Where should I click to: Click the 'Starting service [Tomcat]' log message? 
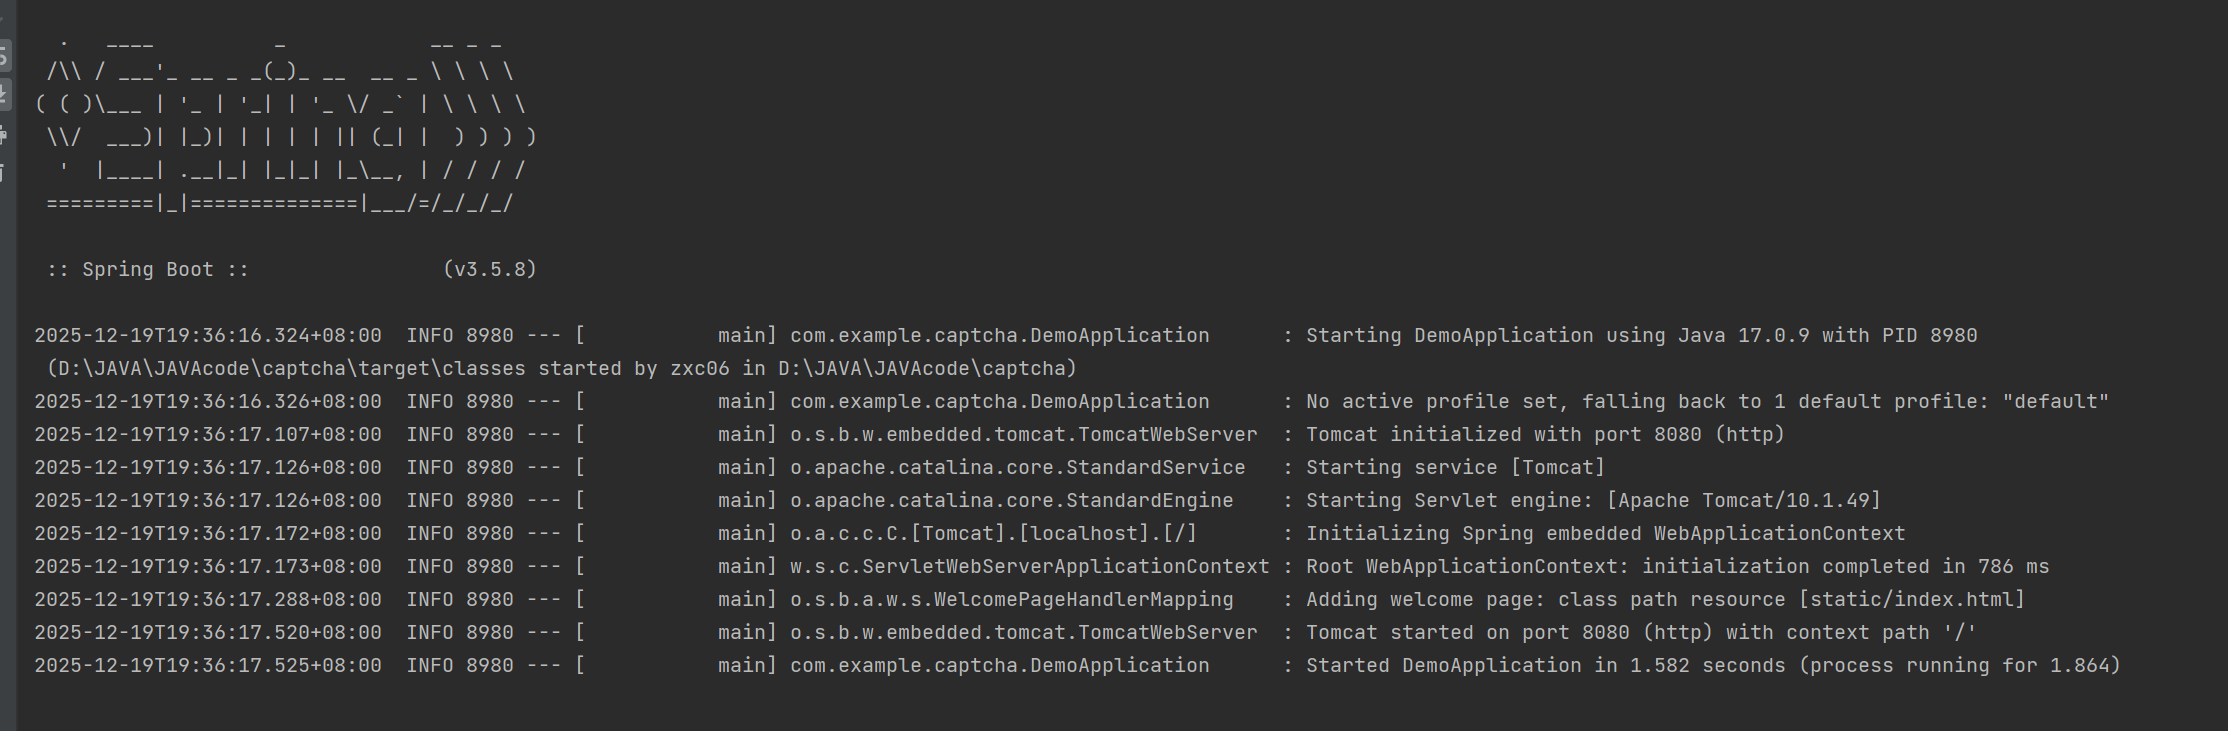coord(1455,467)
